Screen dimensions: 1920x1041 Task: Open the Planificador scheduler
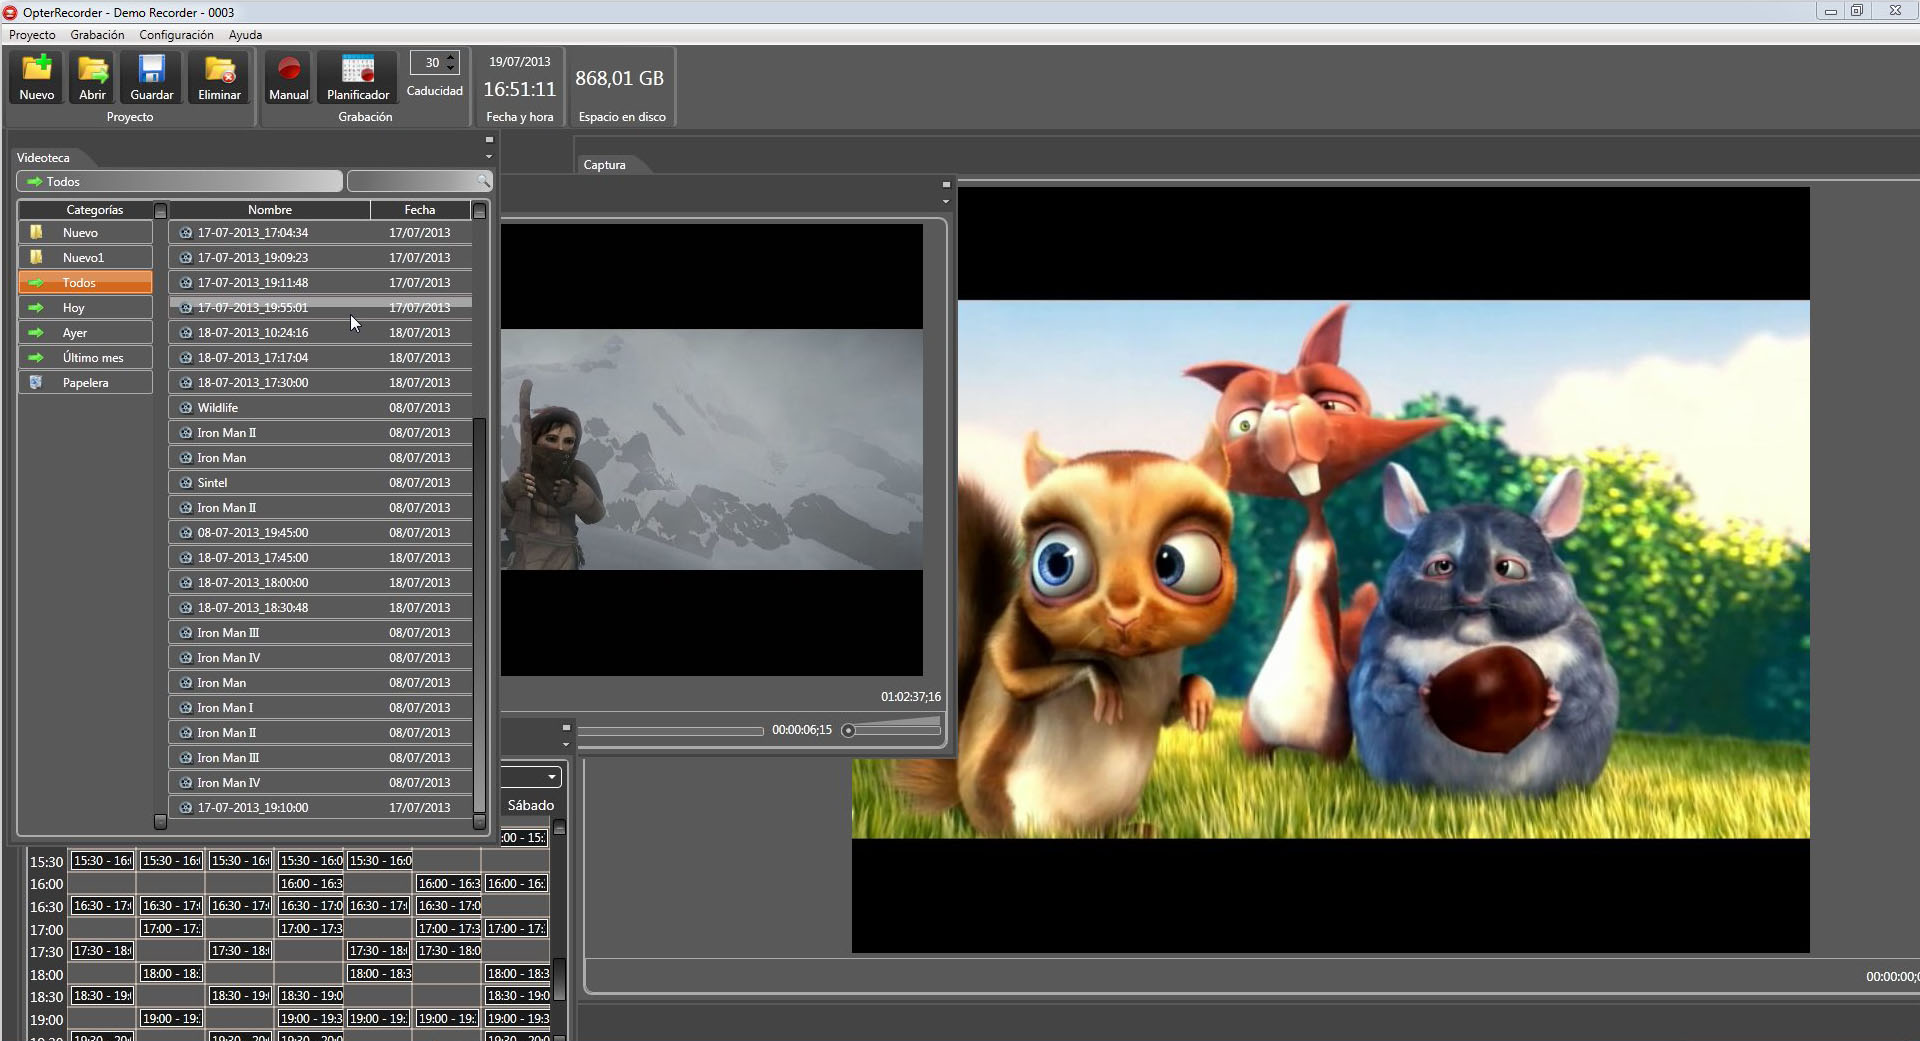(358, 76)
